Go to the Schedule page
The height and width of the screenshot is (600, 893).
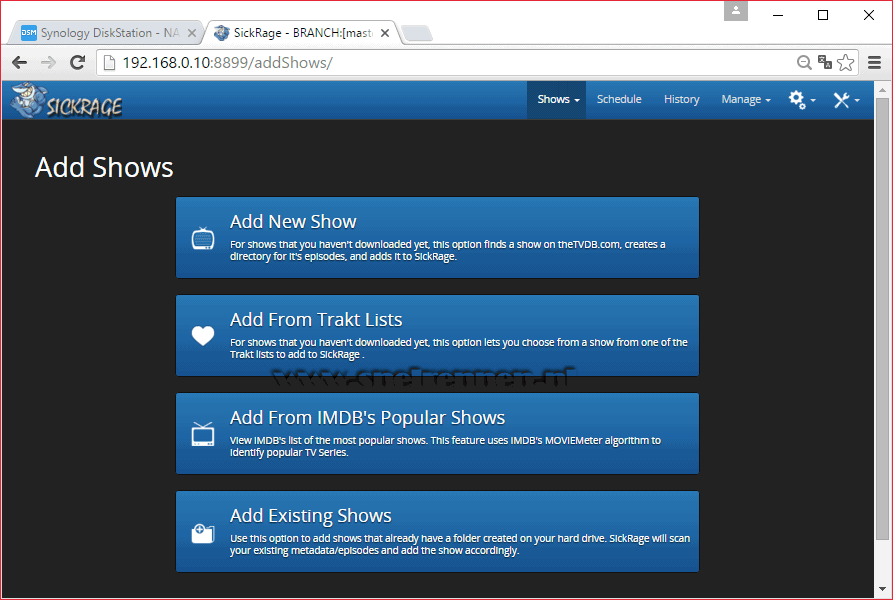(619, 100)
